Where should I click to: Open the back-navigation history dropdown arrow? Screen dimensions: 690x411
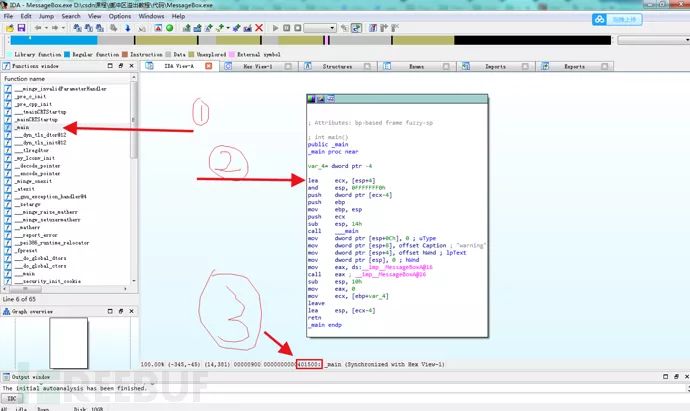46,28
